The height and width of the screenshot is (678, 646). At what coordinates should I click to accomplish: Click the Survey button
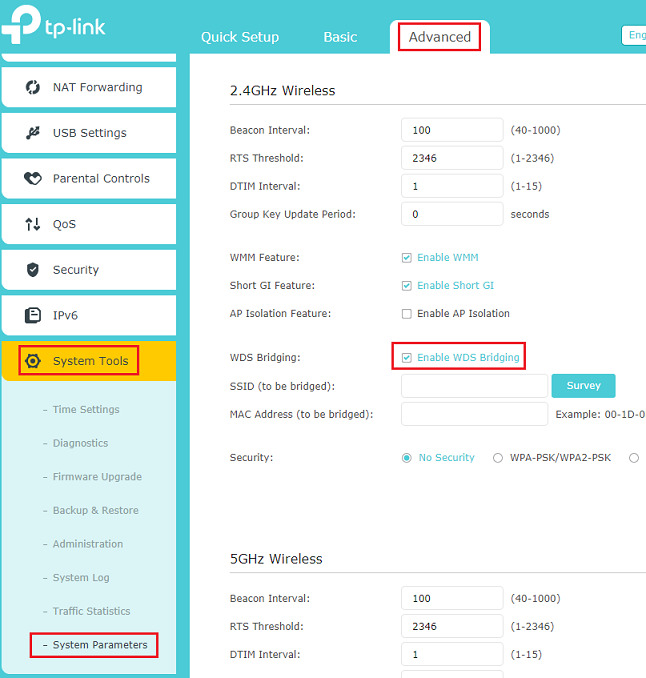(583, 386)
